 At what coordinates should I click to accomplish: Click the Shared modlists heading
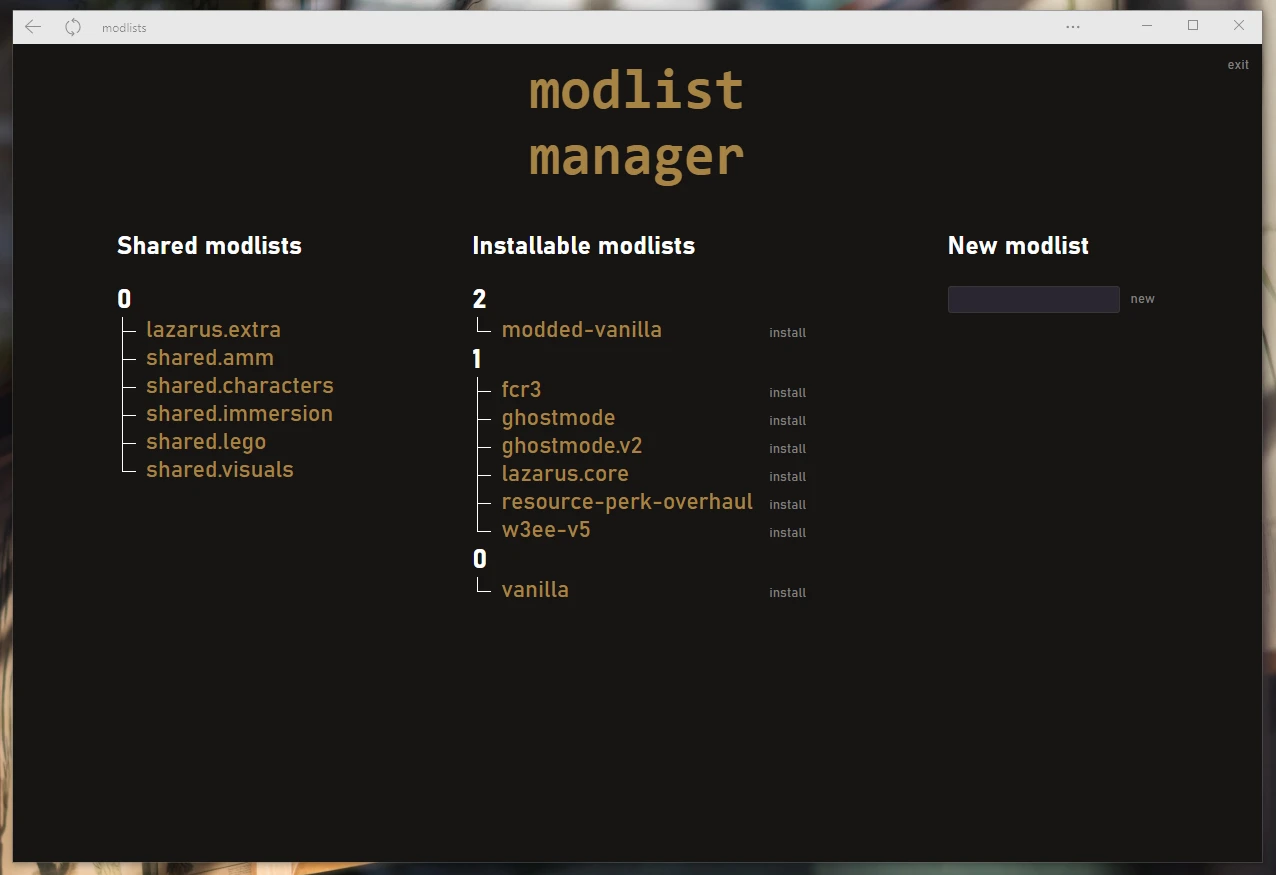pyautogui.click(x=209, y=246)
